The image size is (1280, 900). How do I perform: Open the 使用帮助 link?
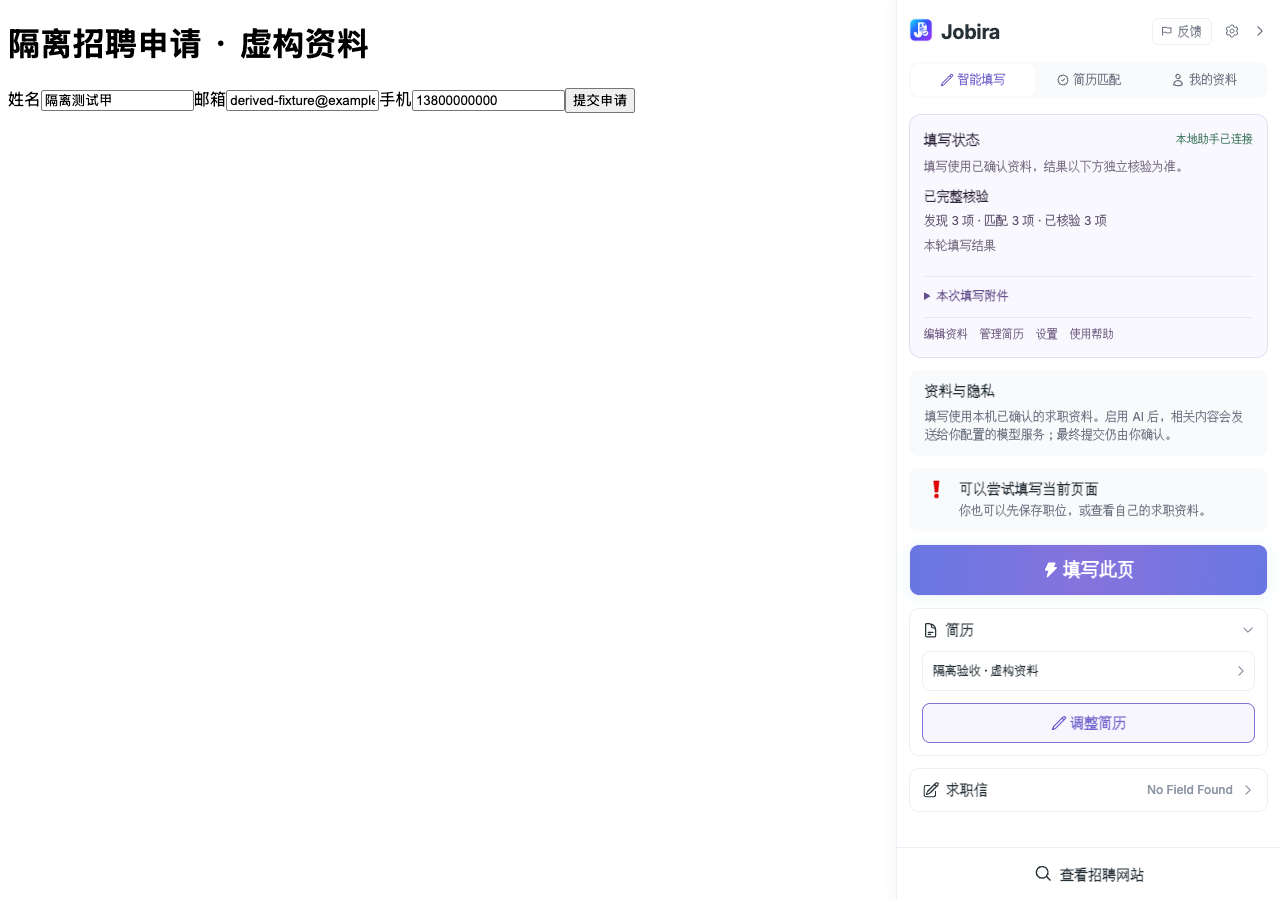pos(1092,334)
